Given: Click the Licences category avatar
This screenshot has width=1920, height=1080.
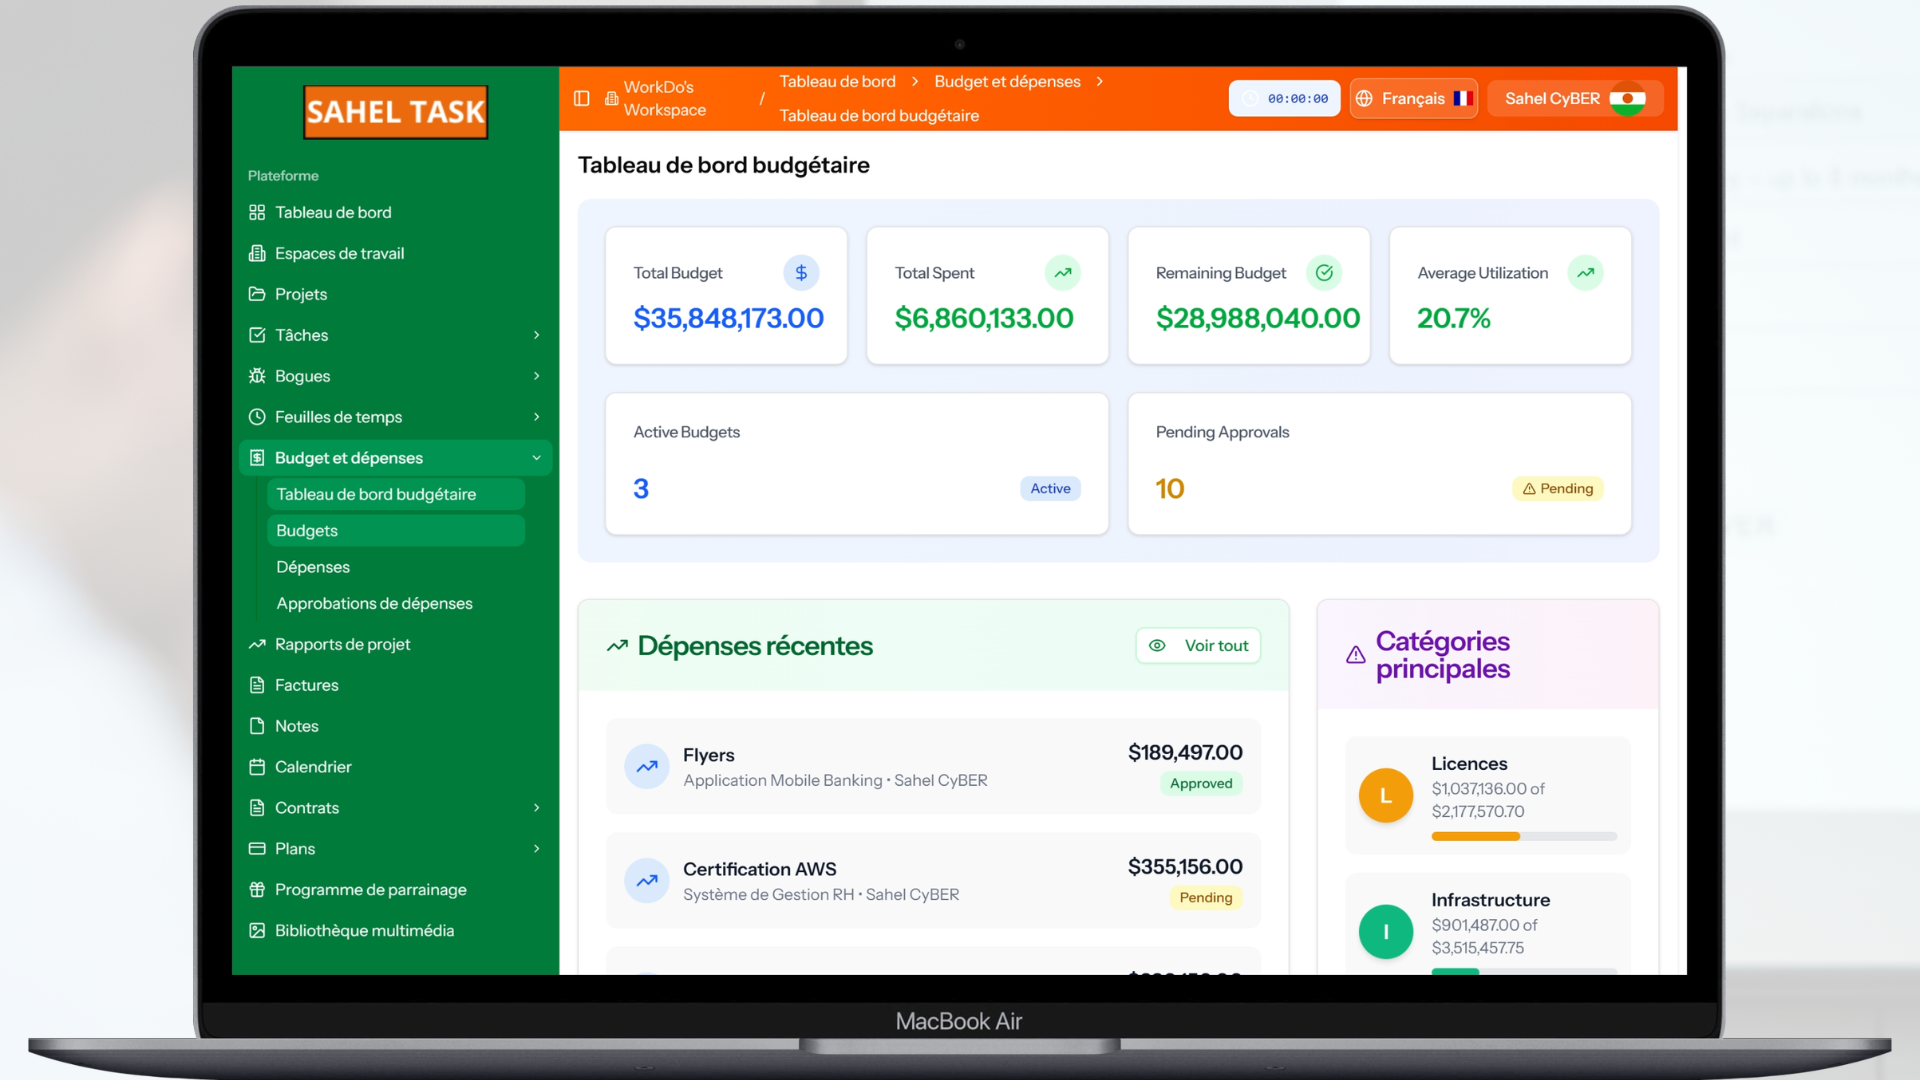Looking at the screenshot, I should 1385,796.
